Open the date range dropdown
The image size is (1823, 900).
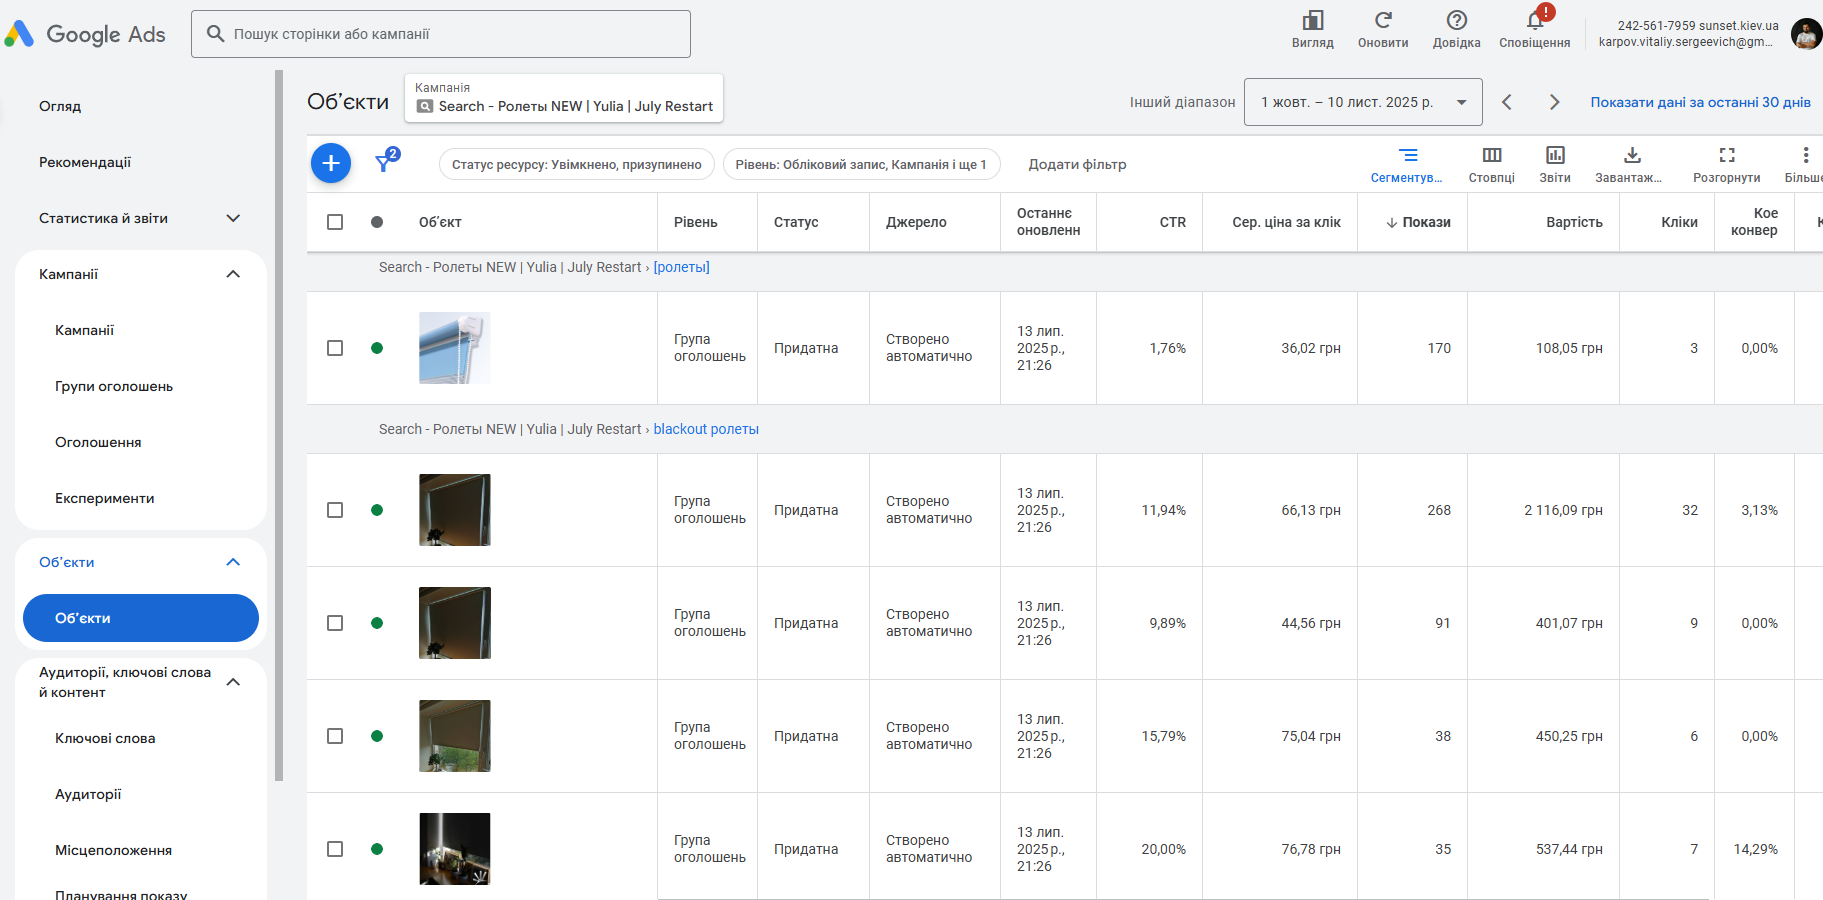pos(1362,102)
